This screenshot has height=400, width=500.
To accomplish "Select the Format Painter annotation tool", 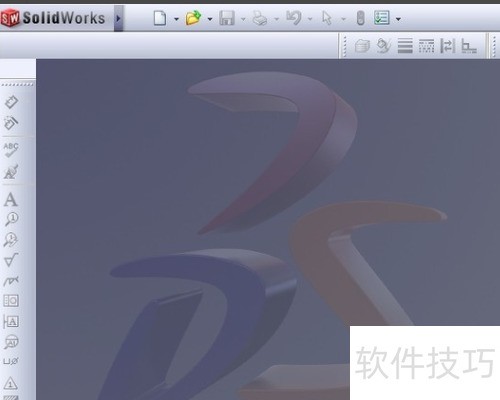I will 11,172.
